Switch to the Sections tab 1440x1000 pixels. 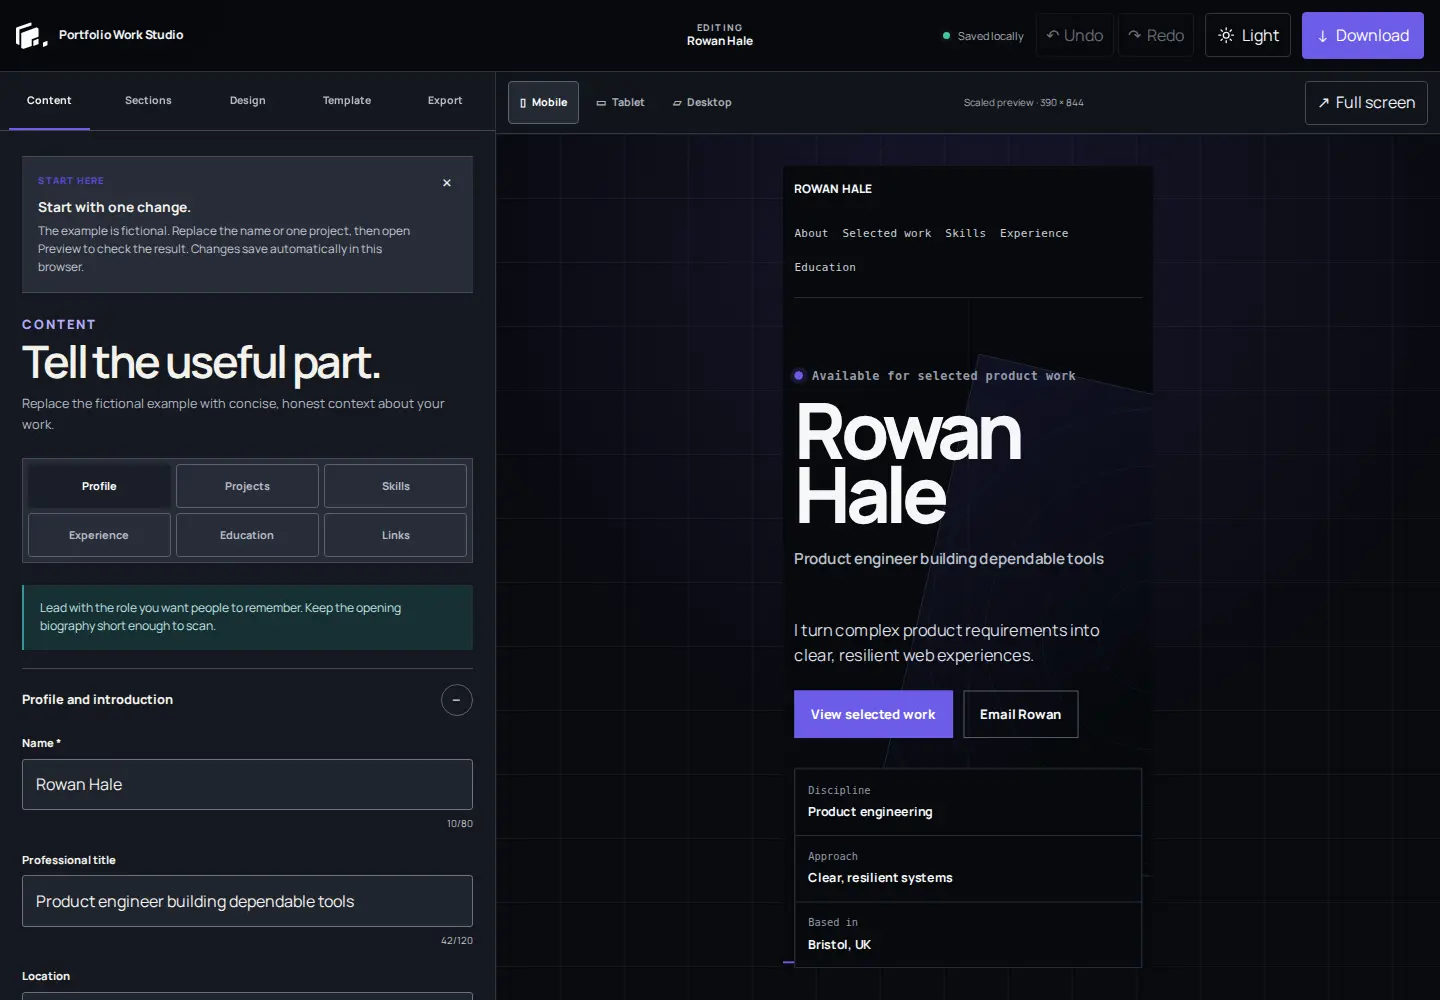[x=148, y=101]
